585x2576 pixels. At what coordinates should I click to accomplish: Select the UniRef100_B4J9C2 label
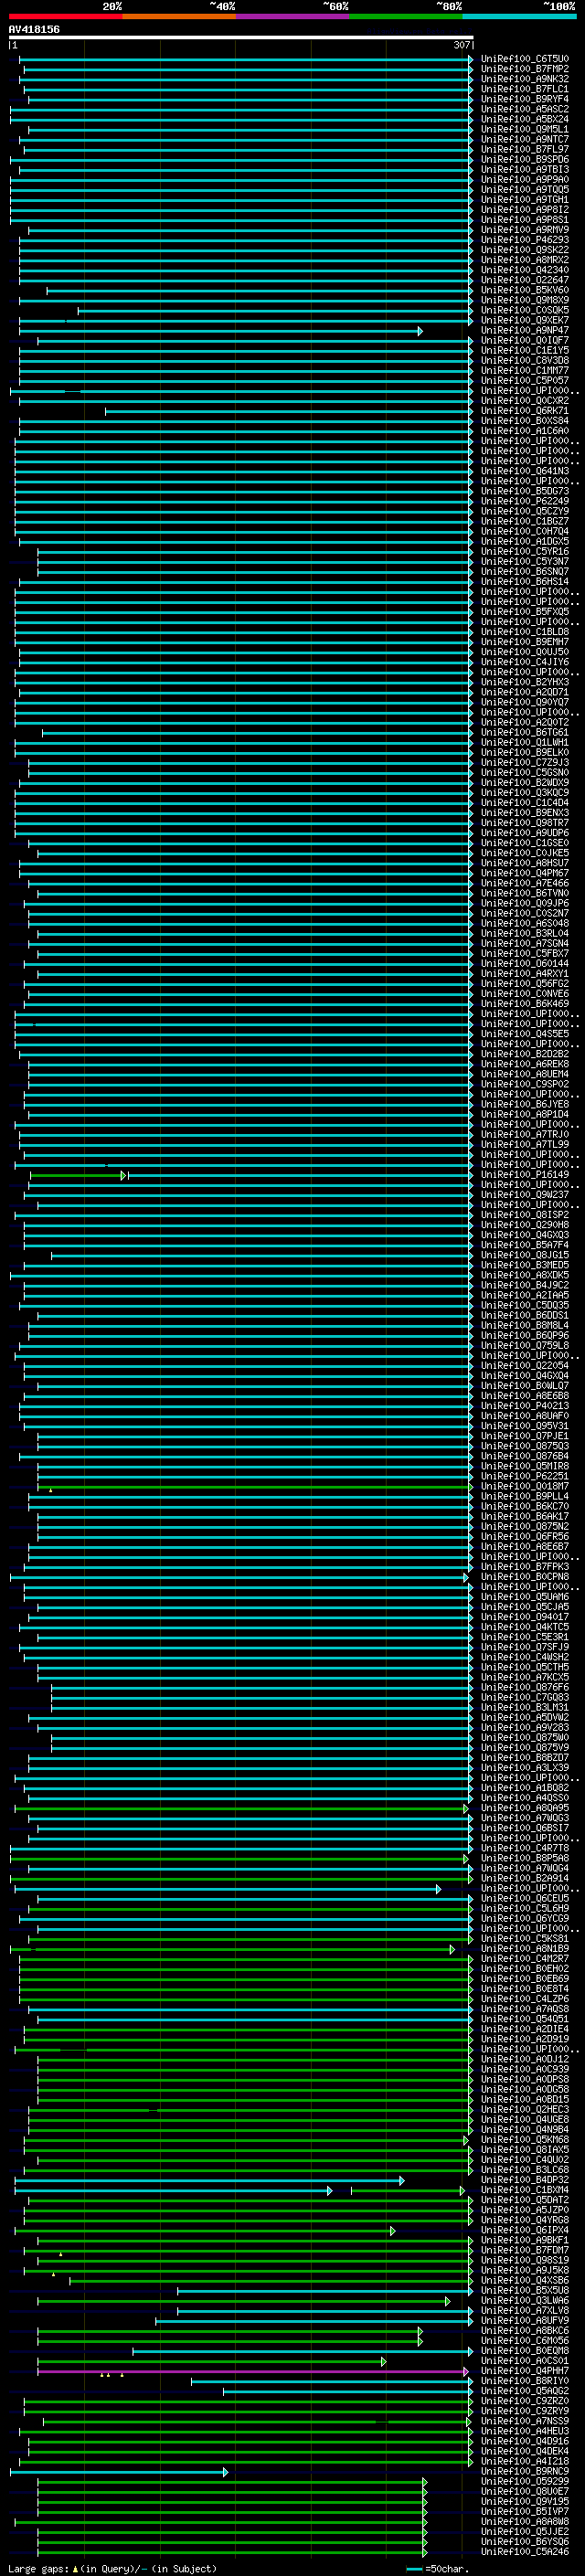point(525,1285)
